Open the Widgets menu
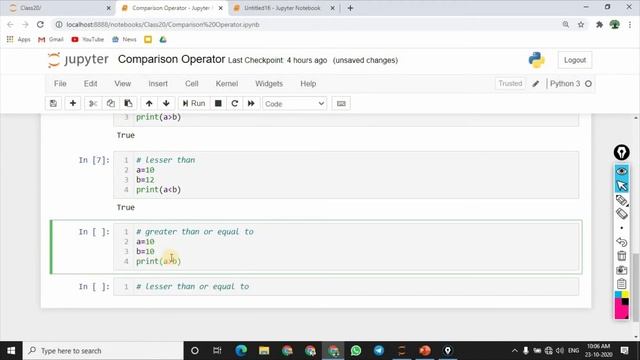 click(269, 84)
